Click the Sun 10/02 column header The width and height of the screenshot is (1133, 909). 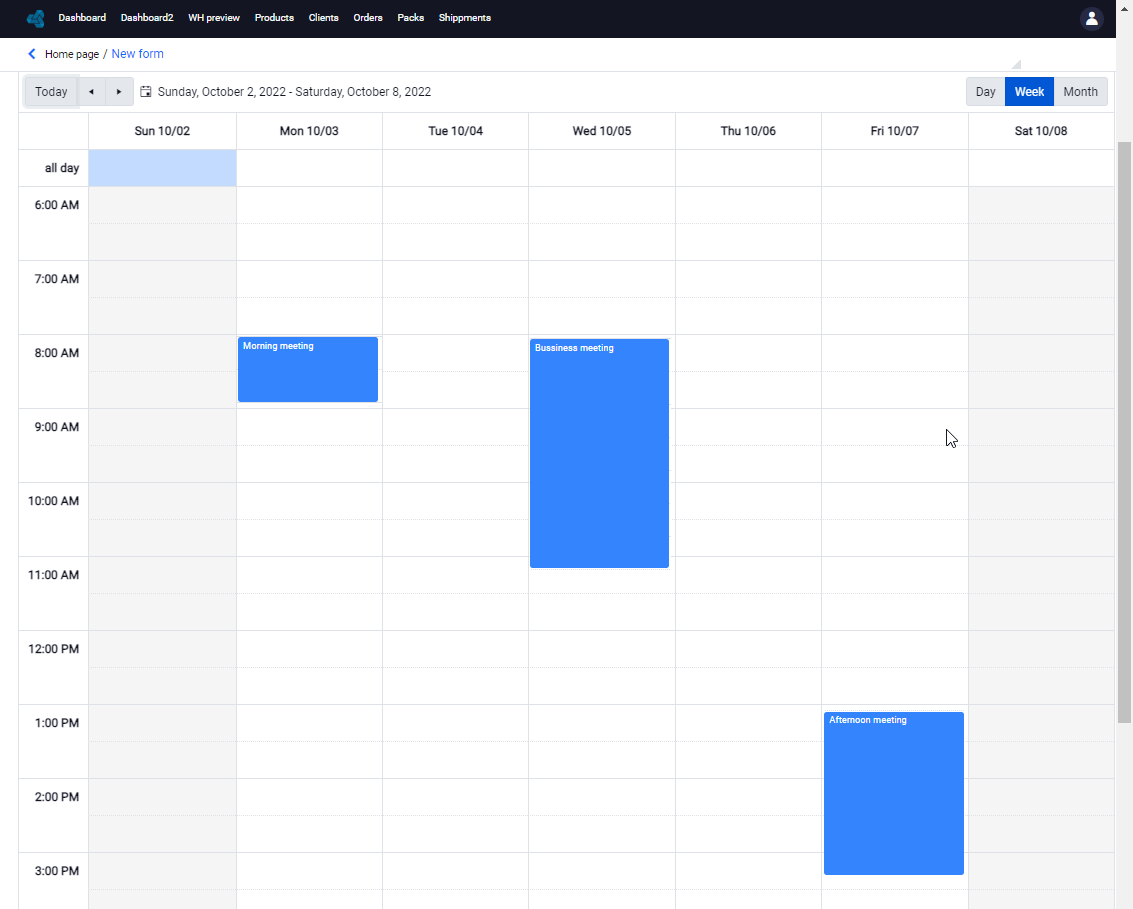[x=163, y=132]
